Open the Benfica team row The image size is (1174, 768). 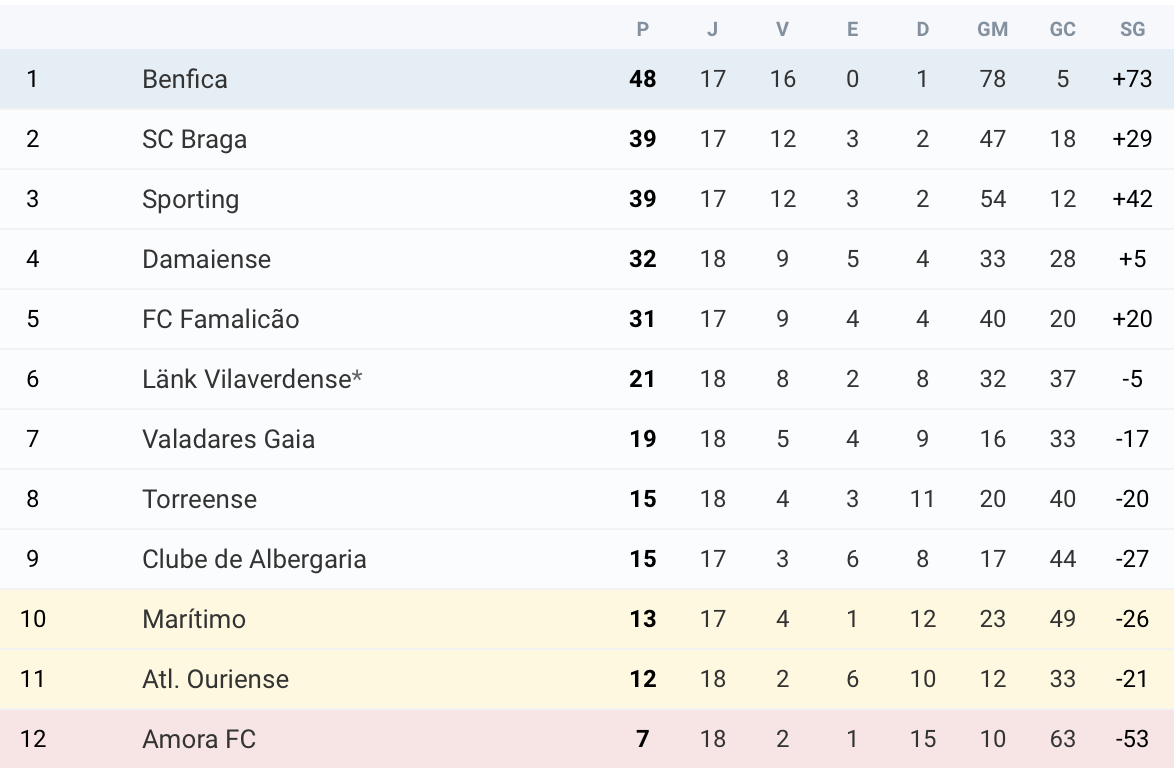185,79
